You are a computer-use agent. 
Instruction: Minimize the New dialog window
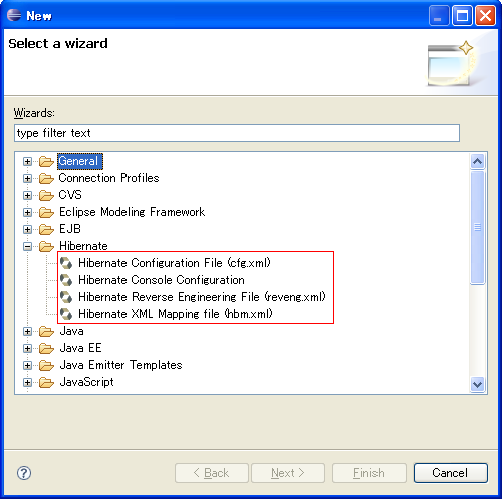[x=439, y=16]
